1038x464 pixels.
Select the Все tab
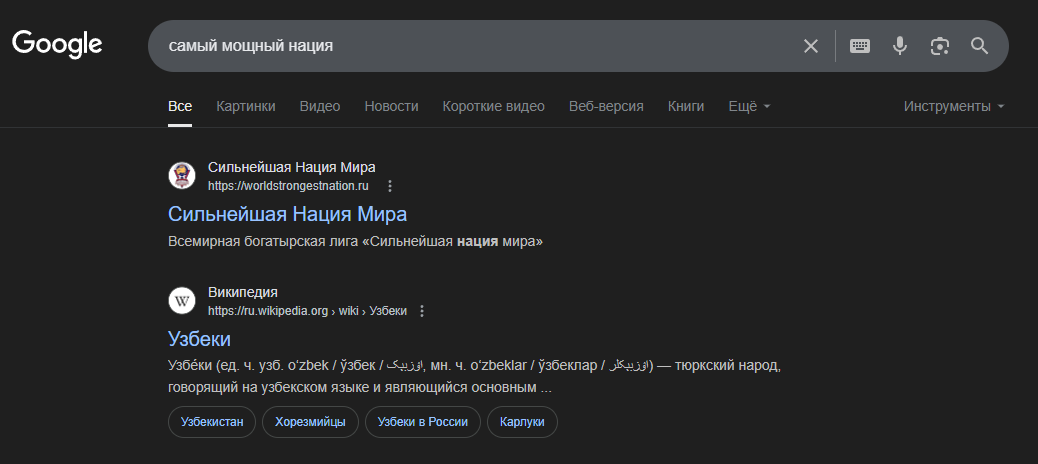pyautogui.click(x=180, y=106)
